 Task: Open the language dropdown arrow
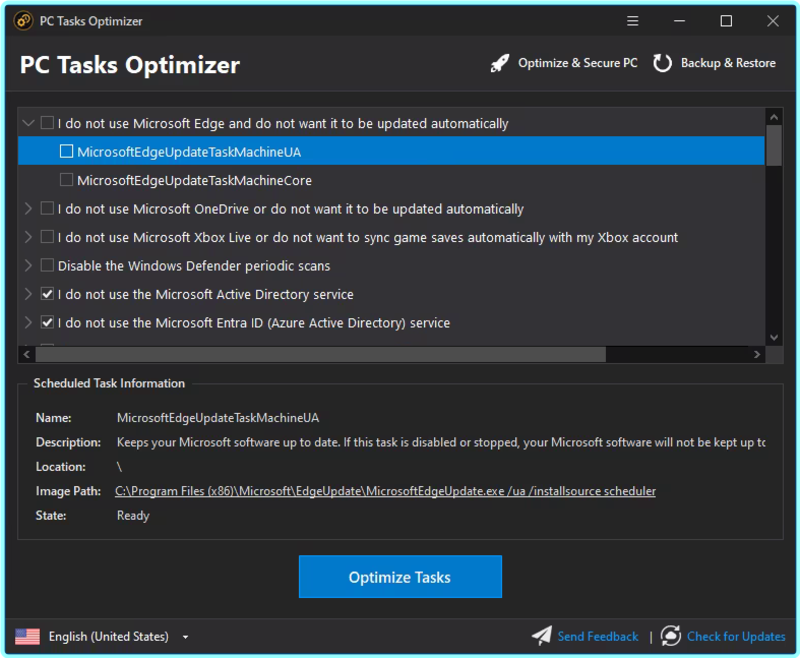click(x=186, y=637)
